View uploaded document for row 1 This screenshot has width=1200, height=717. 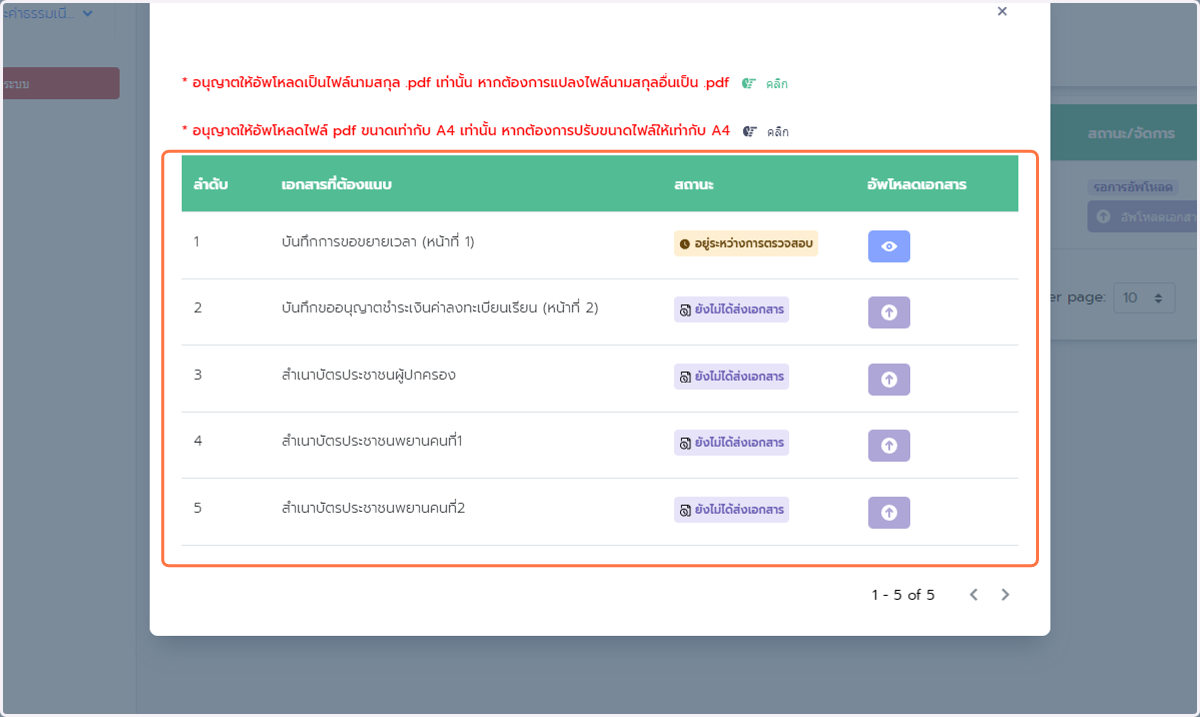(889, 246)
